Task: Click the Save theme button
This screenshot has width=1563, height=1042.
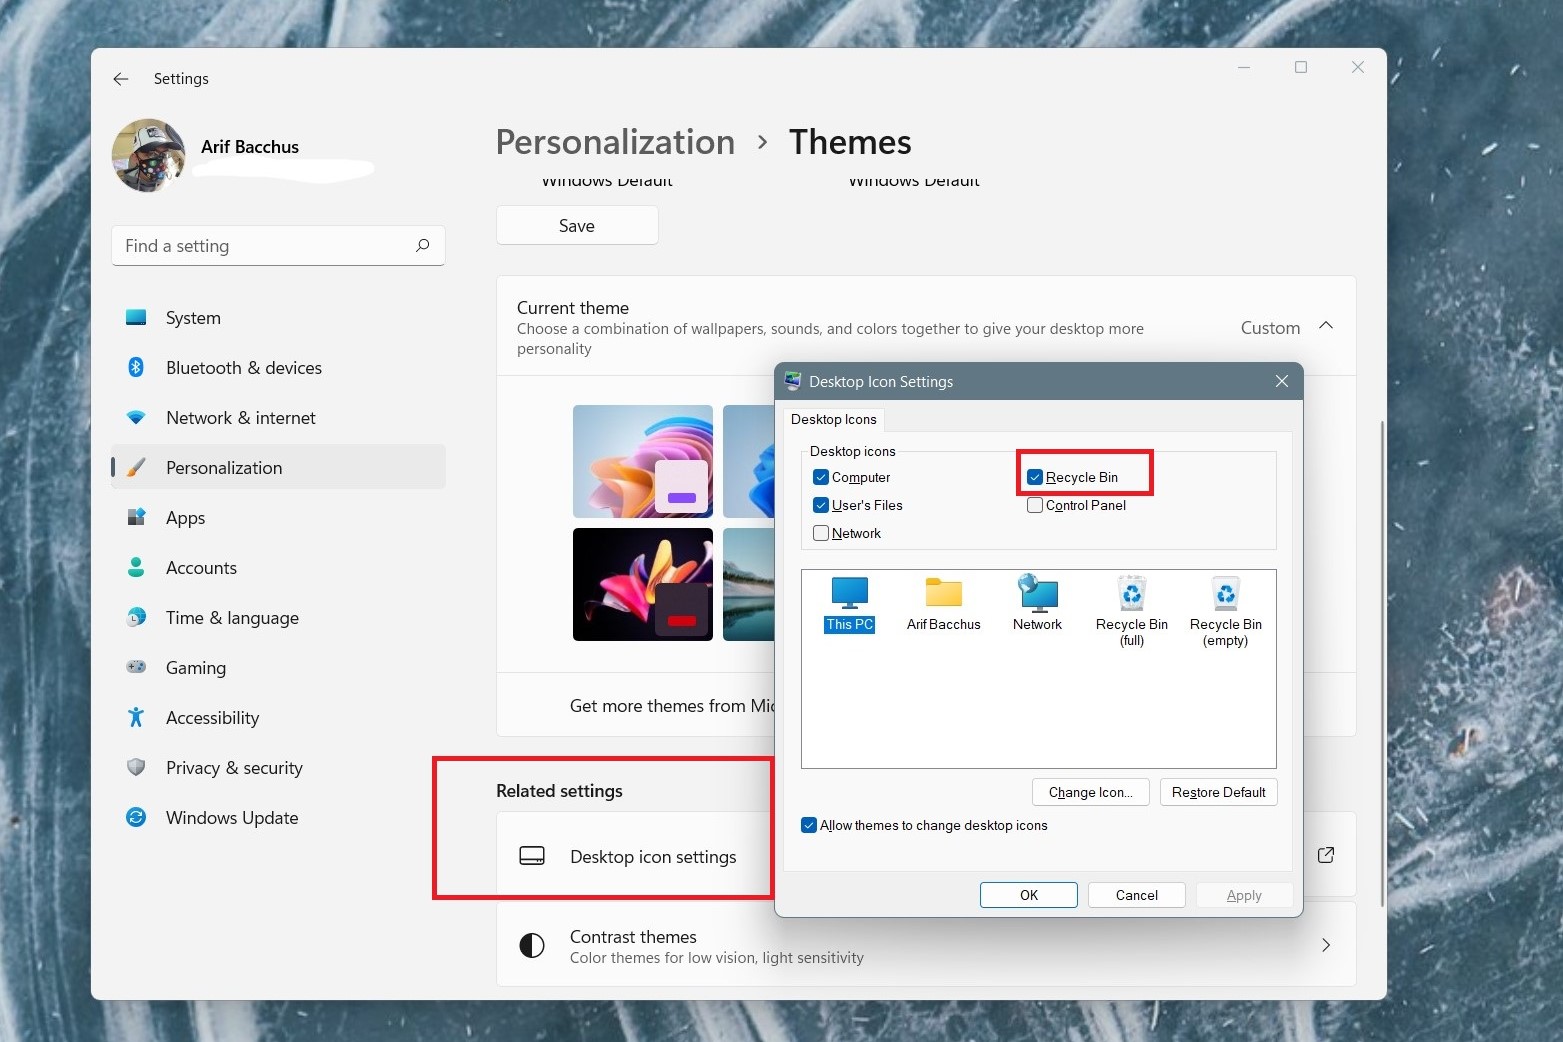Action: click(577, 226)
